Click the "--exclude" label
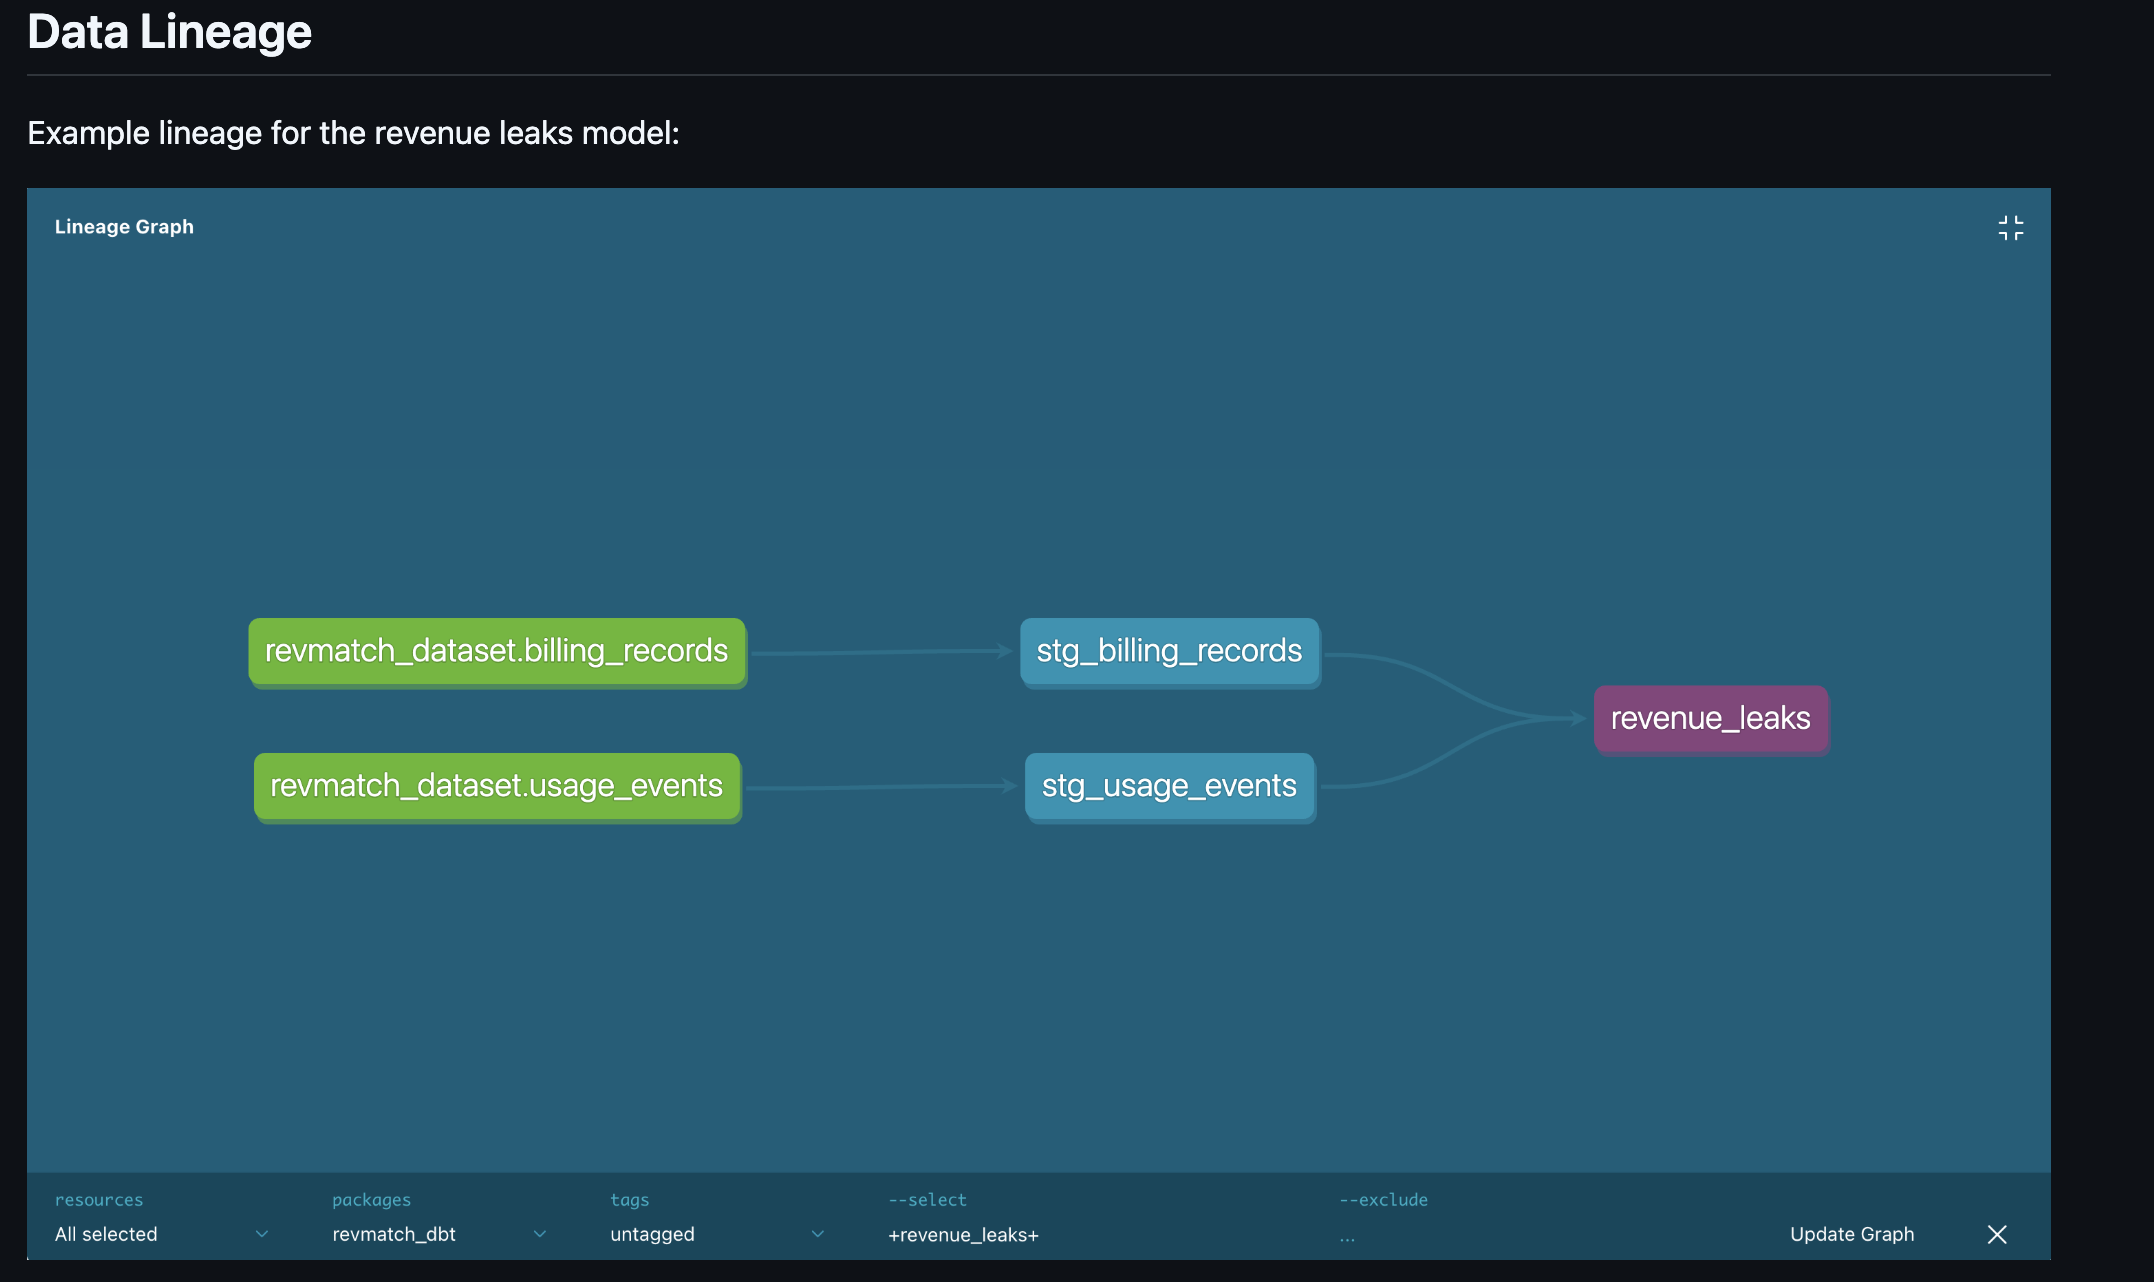2154x1282 pixels. point(1383,1199)
